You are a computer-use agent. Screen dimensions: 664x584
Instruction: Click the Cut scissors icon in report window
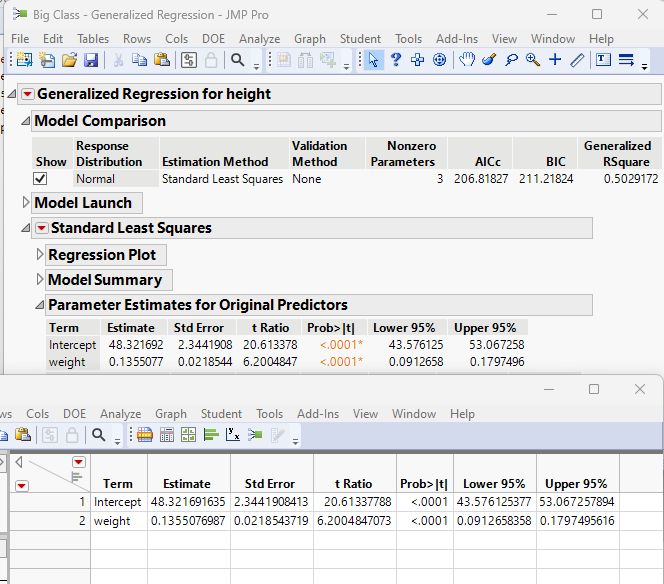click(118, 60)
